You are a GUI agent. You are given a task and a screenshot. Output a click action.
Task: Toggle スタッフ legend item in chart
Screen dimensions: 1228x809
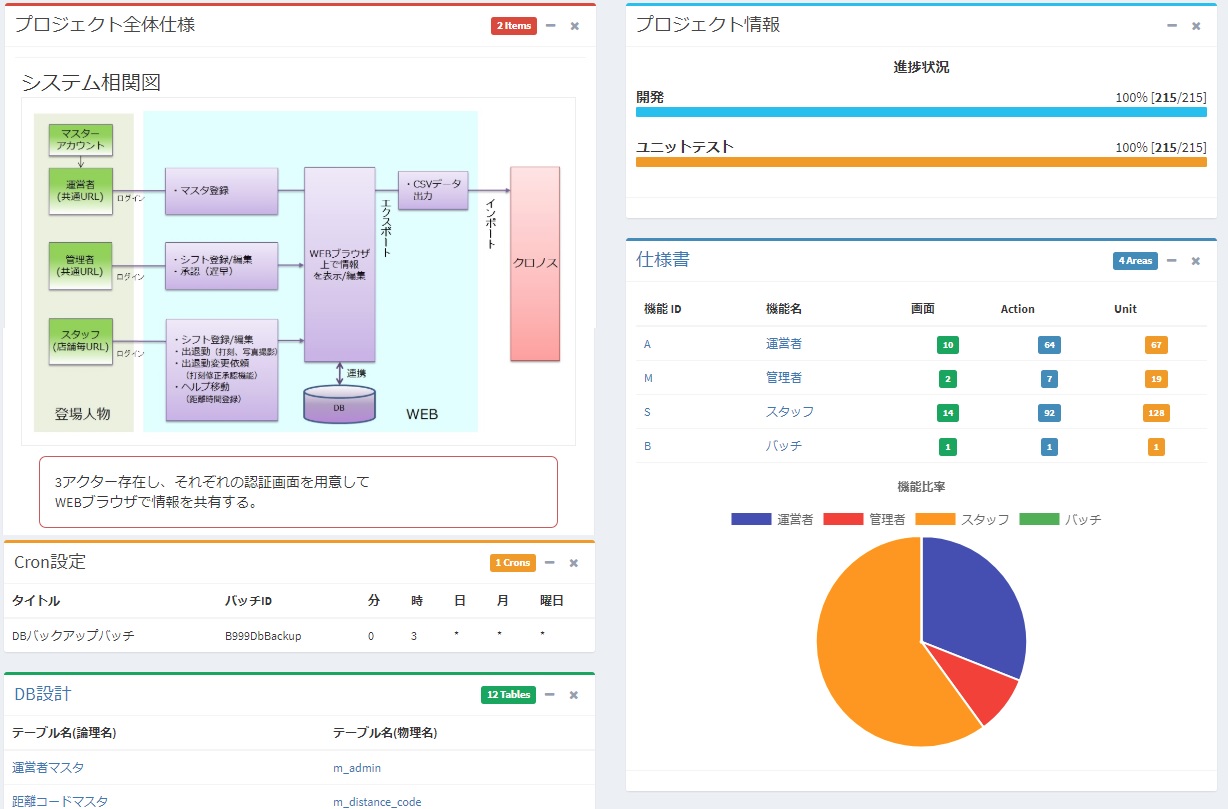click(964, 520)
